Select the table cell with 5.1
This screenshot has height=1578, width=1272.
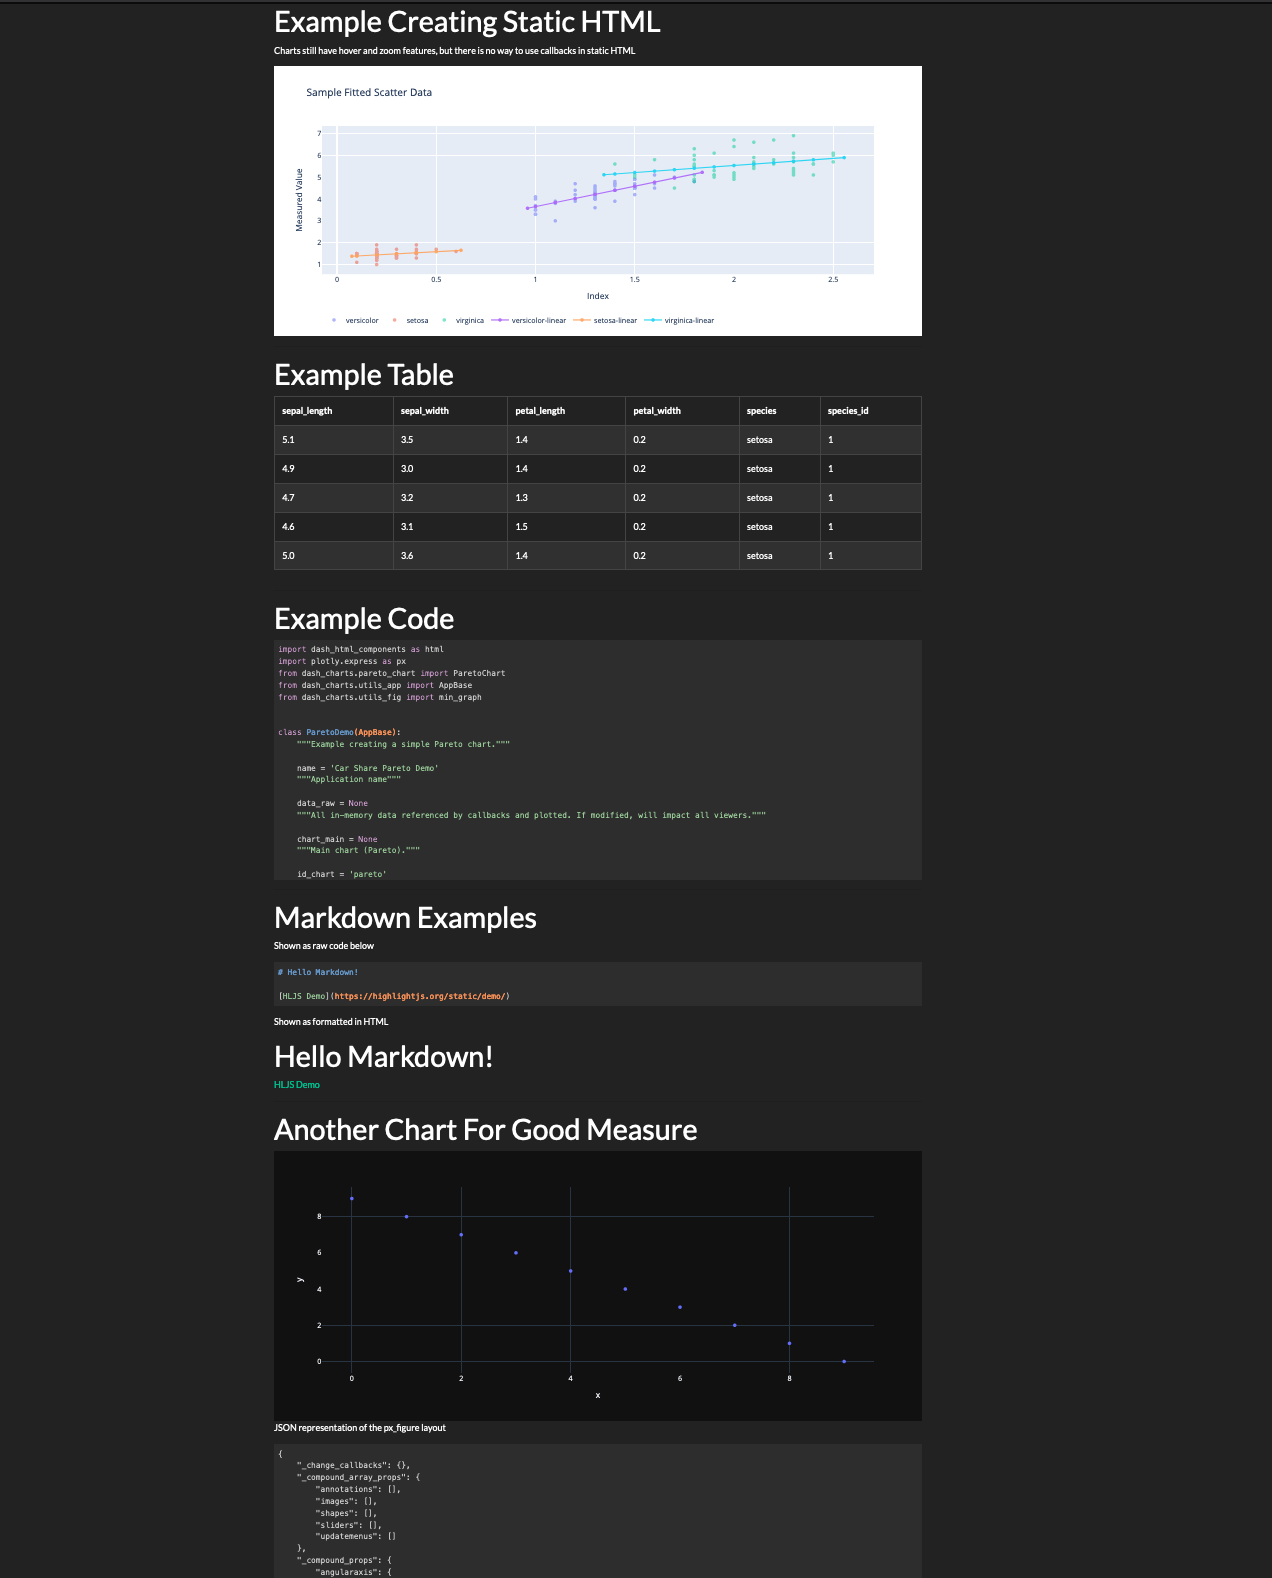pos(334,440)
